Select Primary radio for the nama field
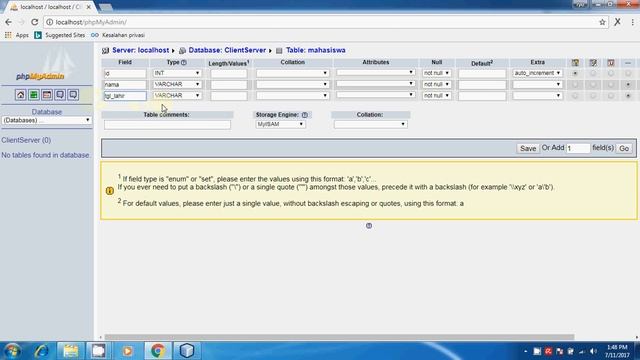 [x=575, y=84]
